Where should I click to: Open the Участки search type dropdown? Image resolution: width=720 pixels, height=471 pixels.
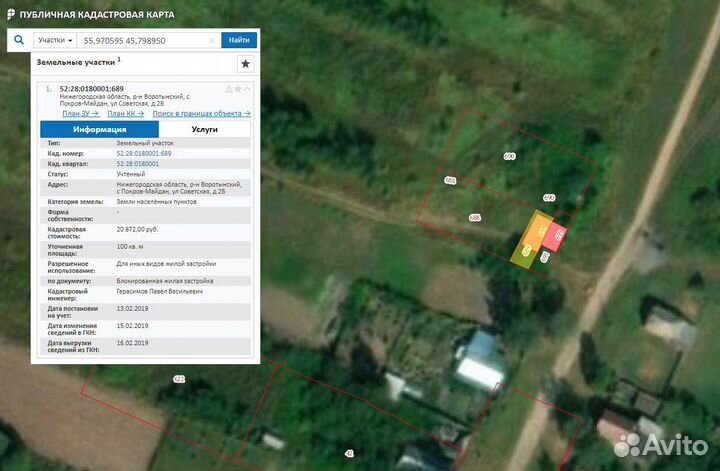point(55,40)
